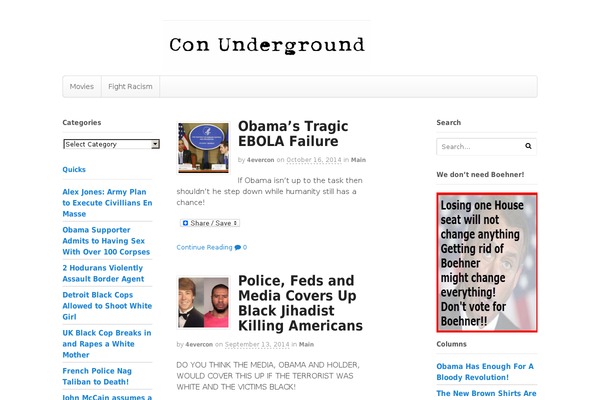The height and width of the screenshot is (400, 600).
Task: Open the French Police Nag Taliban link
Action: coord(97,376)
